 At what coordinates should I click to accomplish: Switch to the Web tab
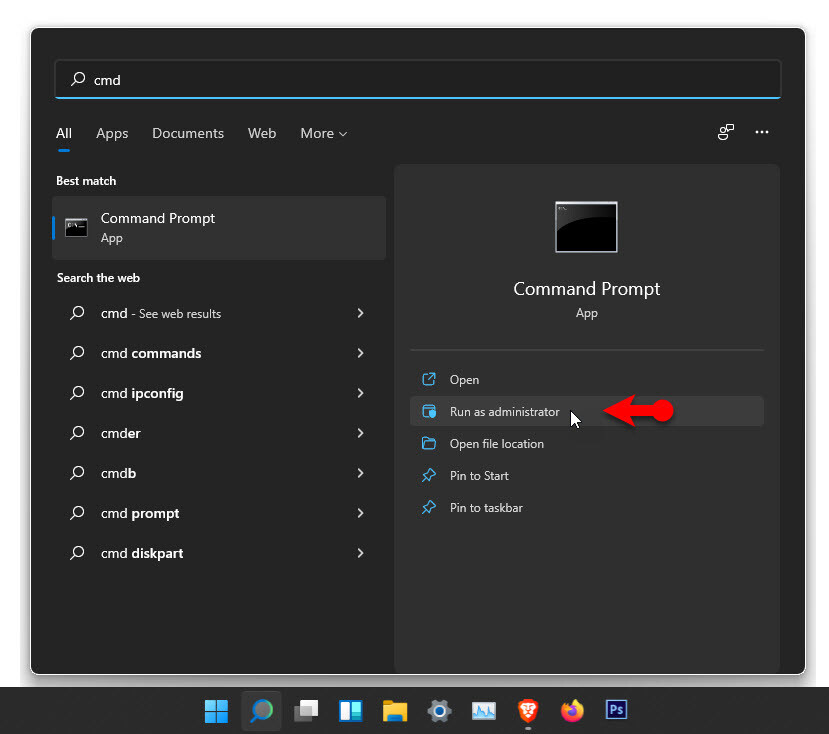coord(262,133)
